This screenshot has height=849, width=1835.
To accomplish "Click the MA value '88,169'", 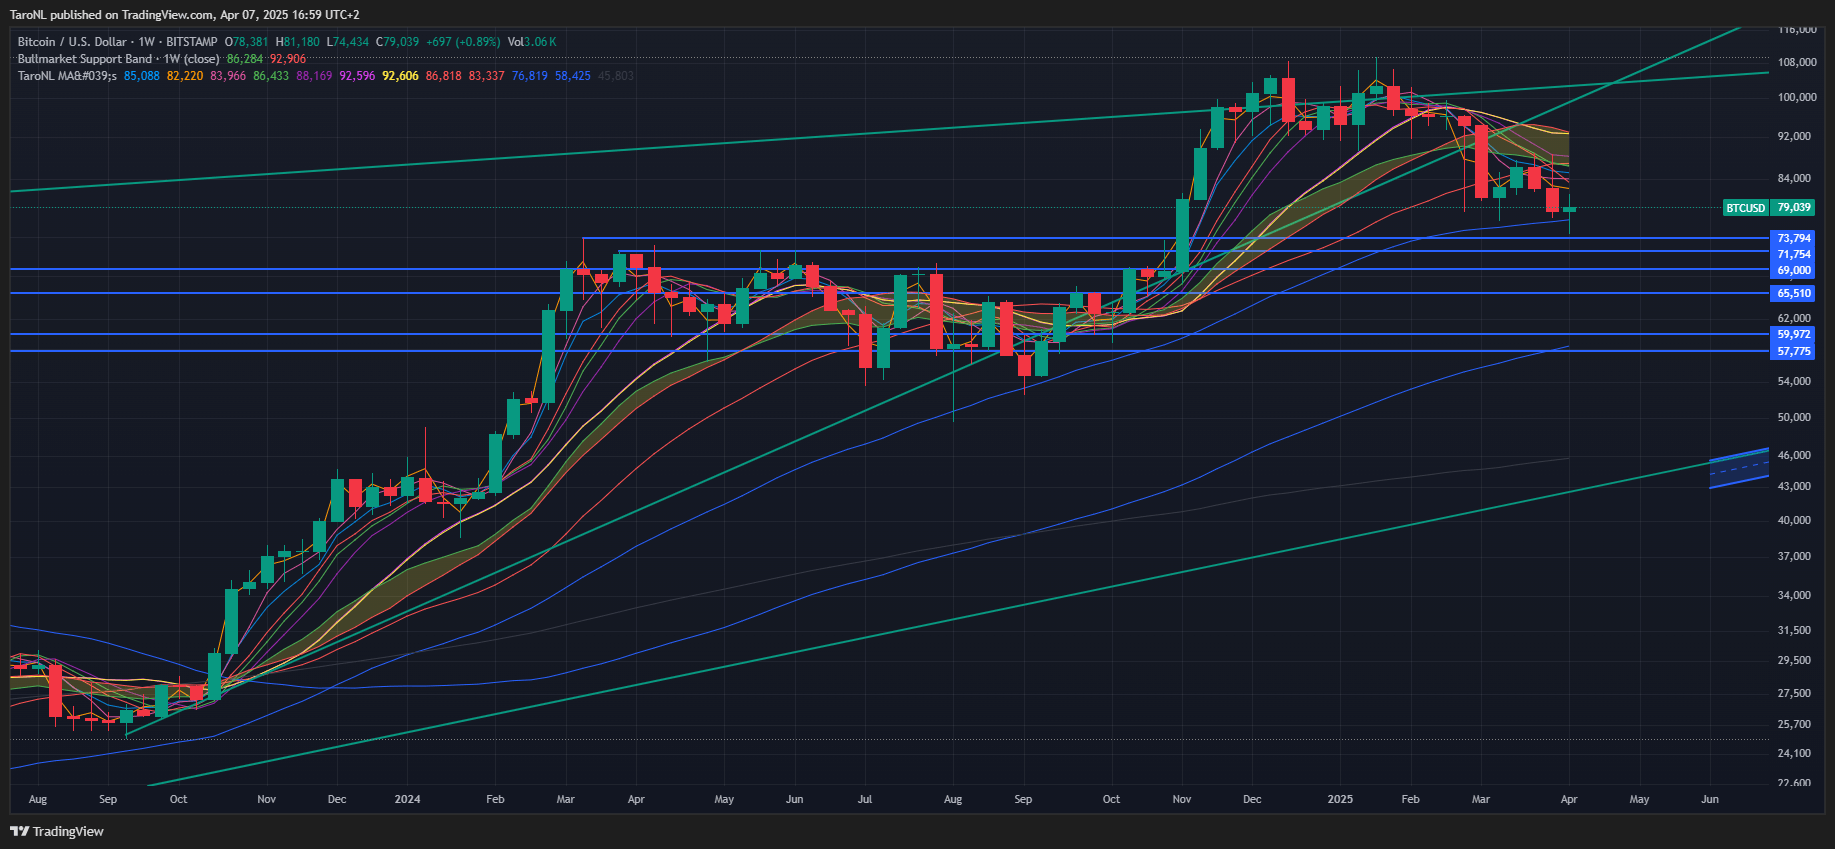I will (x=314, y=76).
